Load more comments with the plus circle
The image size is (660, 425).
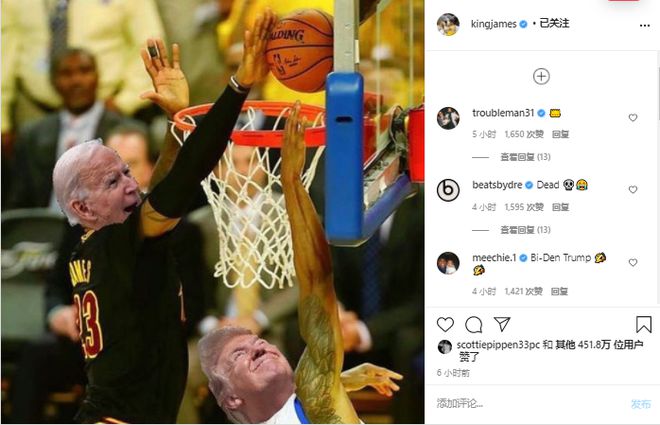pyautogui.click(x=541, y=76)
